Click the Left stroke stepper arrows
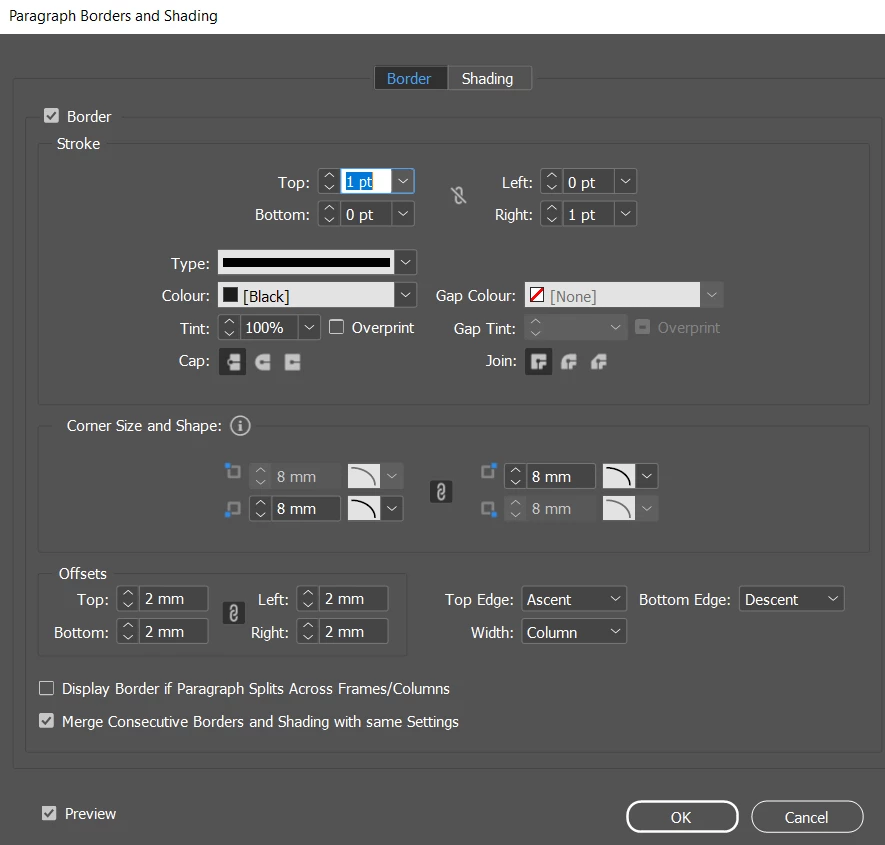Screen dimensions: 885x845 click(x=551, y=182)
